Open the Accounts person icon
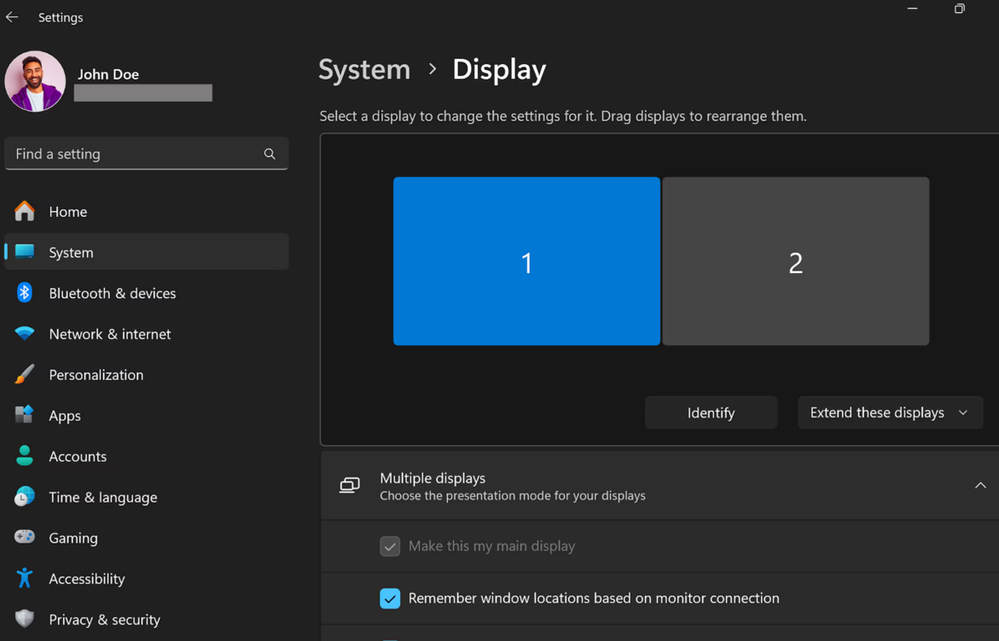999x641 pixels. (25, 456)
